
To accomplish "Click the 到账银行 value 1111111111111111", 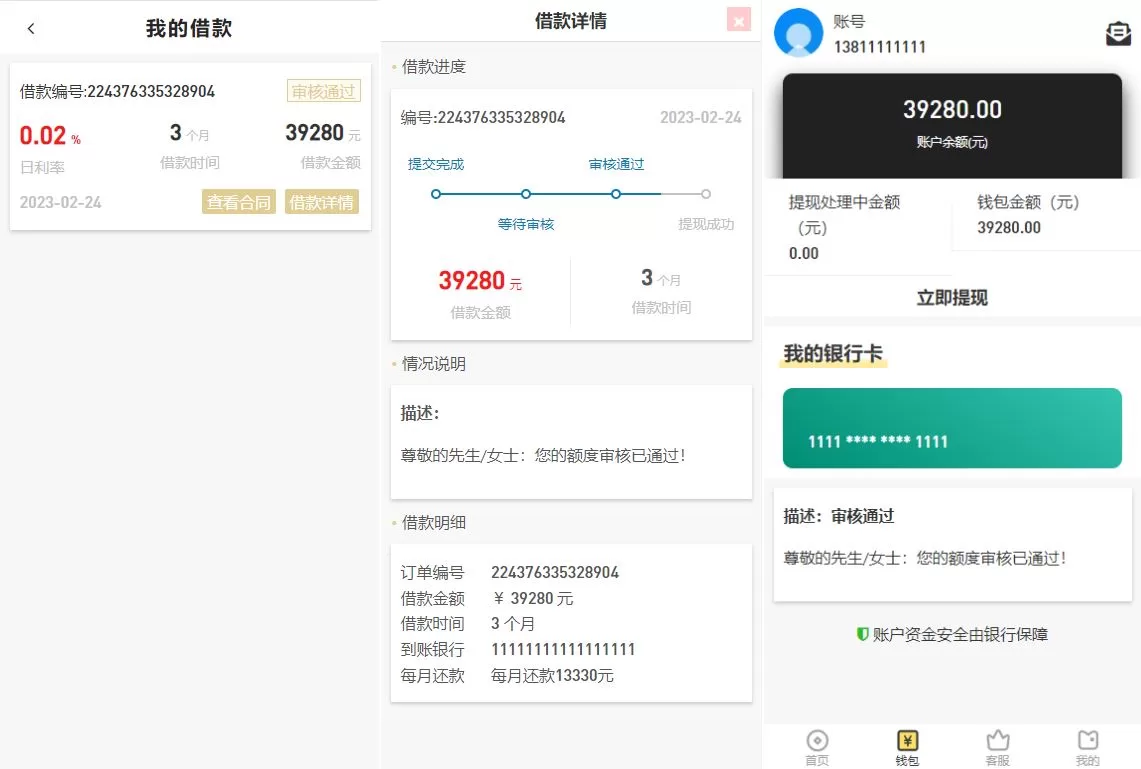I will click(563, 649).
